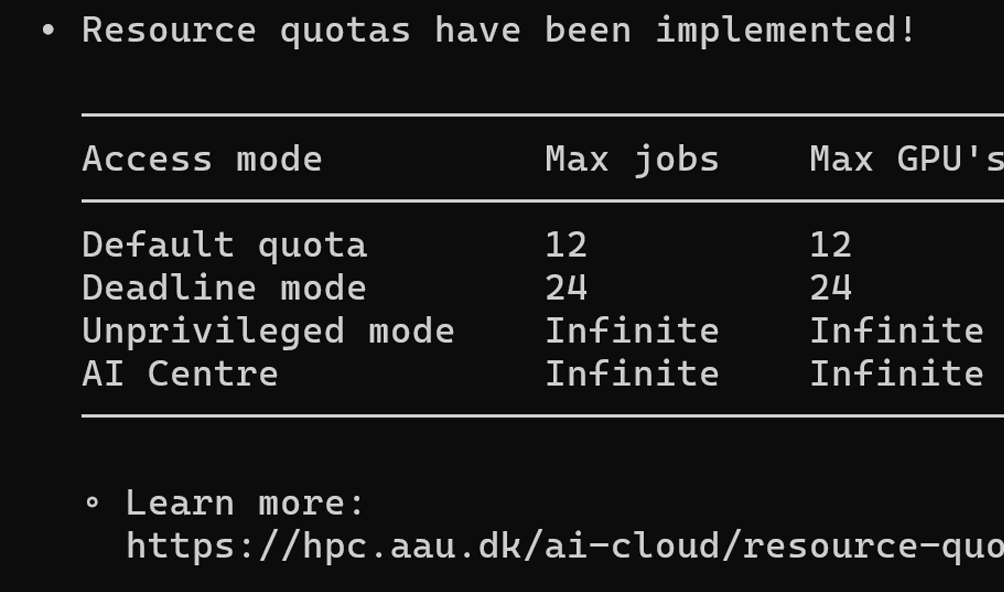Click Max GPU's value 12 for Default quota
1004x592 pixels.
click(831, 245)
